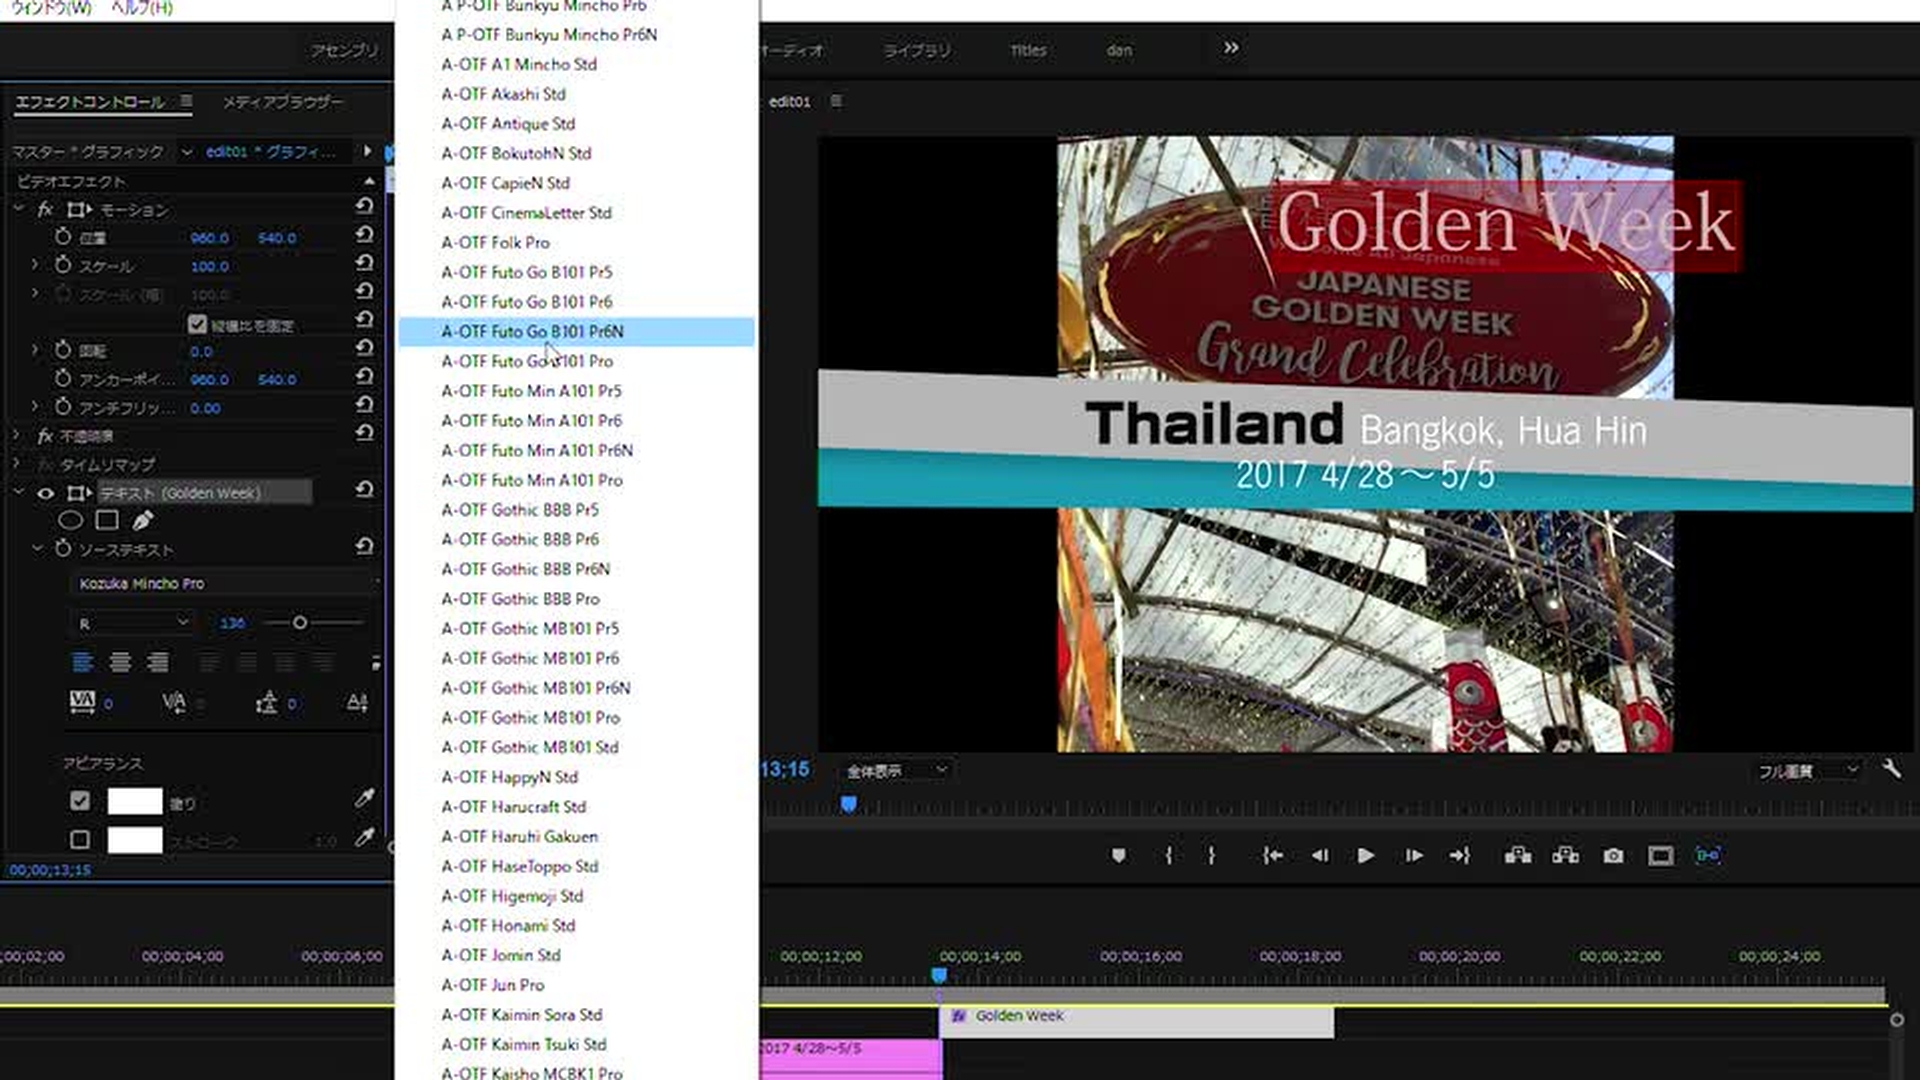Image resolution: width=1920 pixels, height=1080 pixels.
Task: Enable the stroke checkbox
Action: (x=80, y=840)
